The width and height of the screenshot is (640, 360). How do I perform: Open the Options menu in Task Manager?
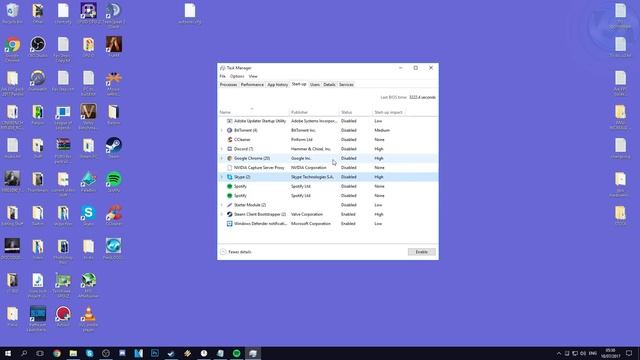(237, 76)
